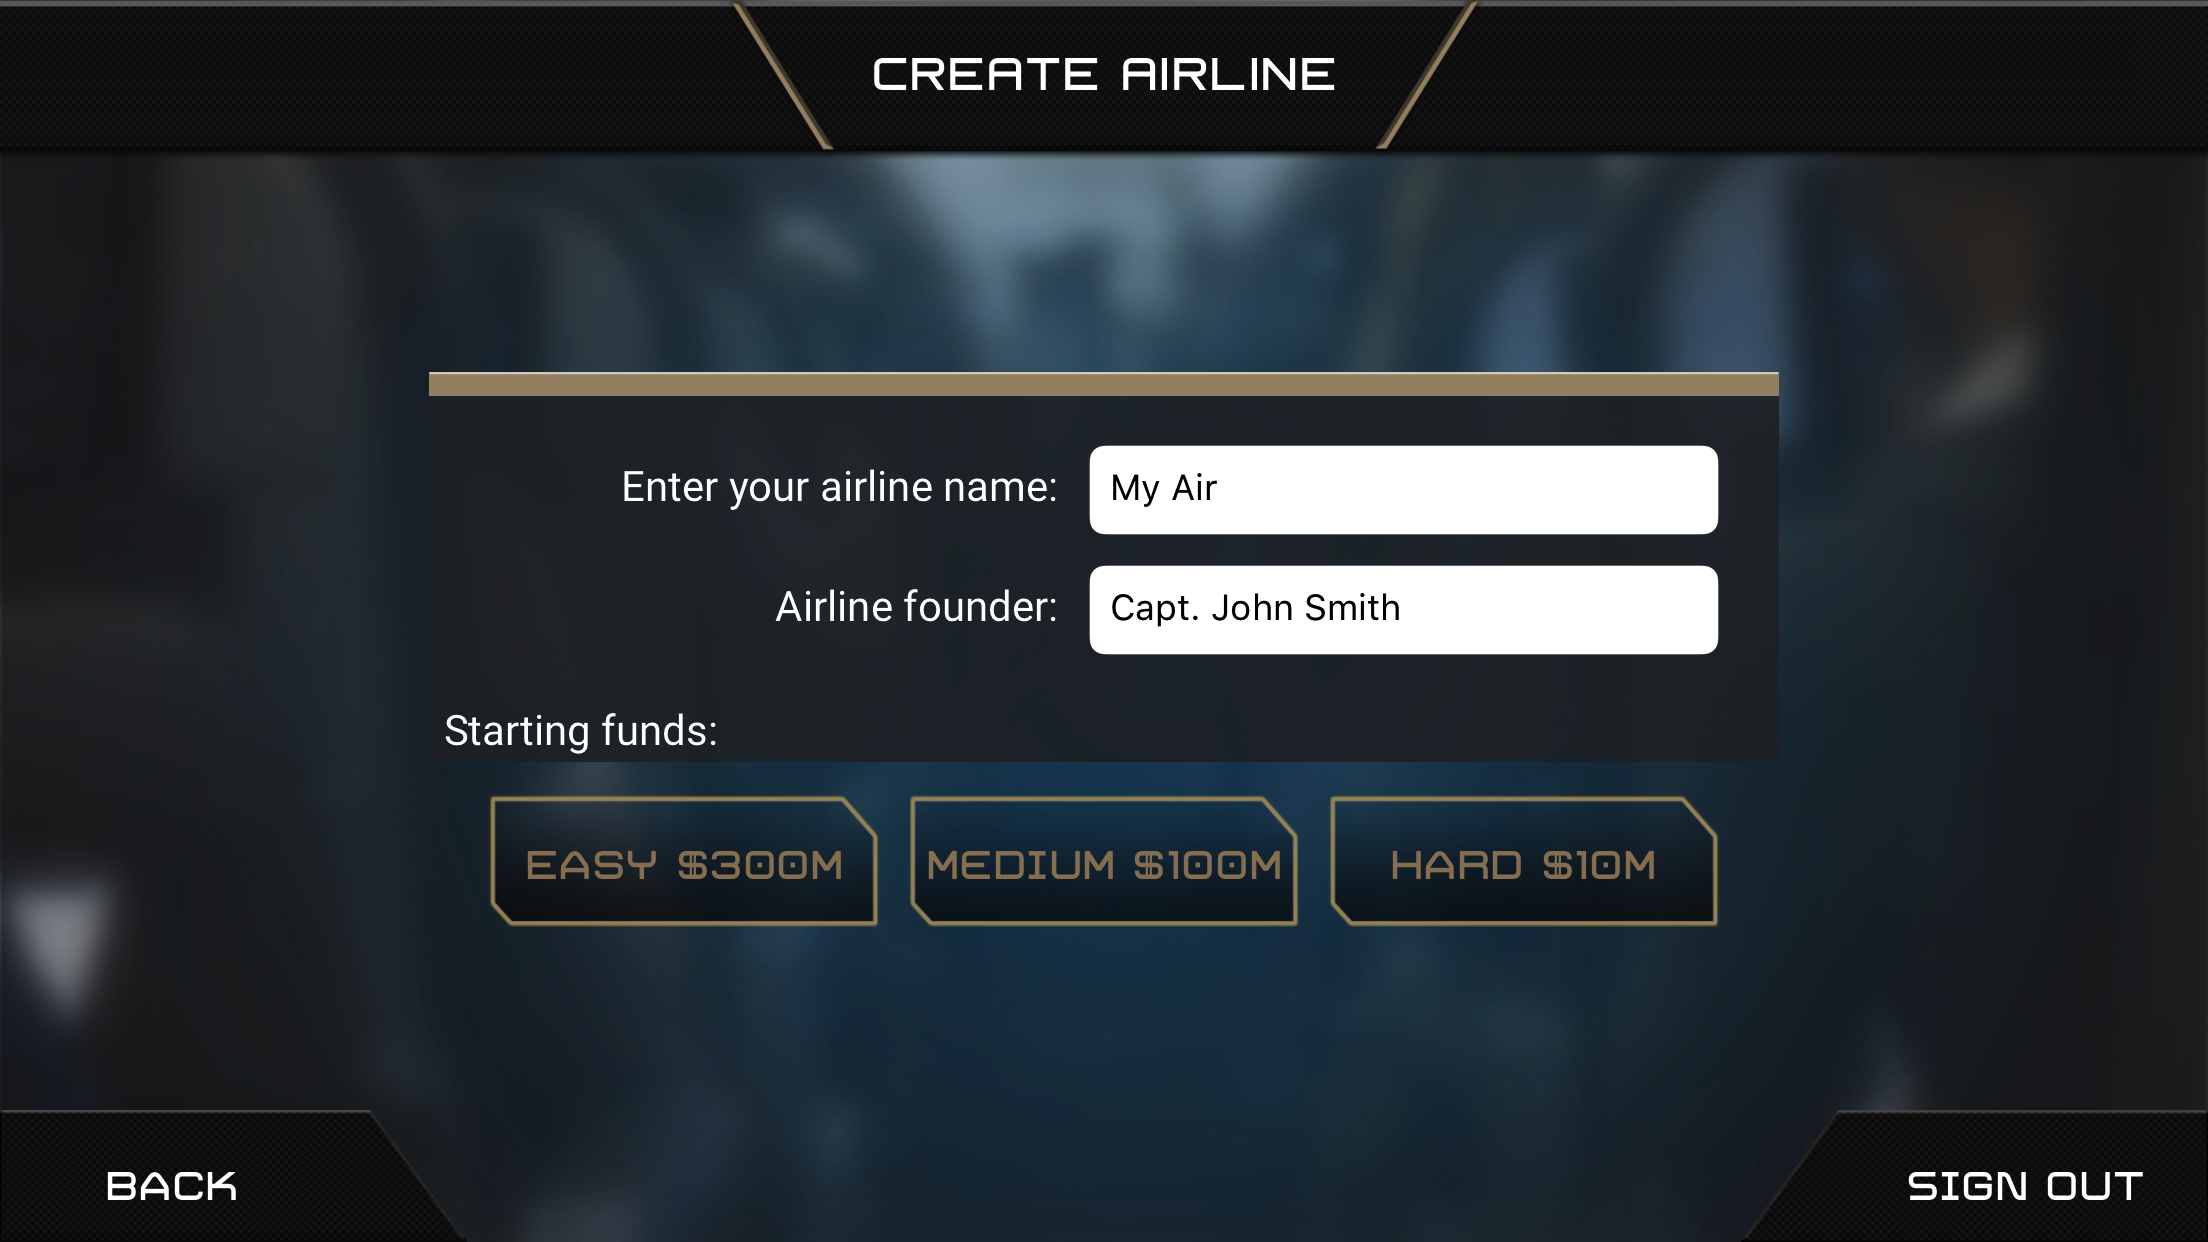Click the $10M amount on last button

point(1599,866)
